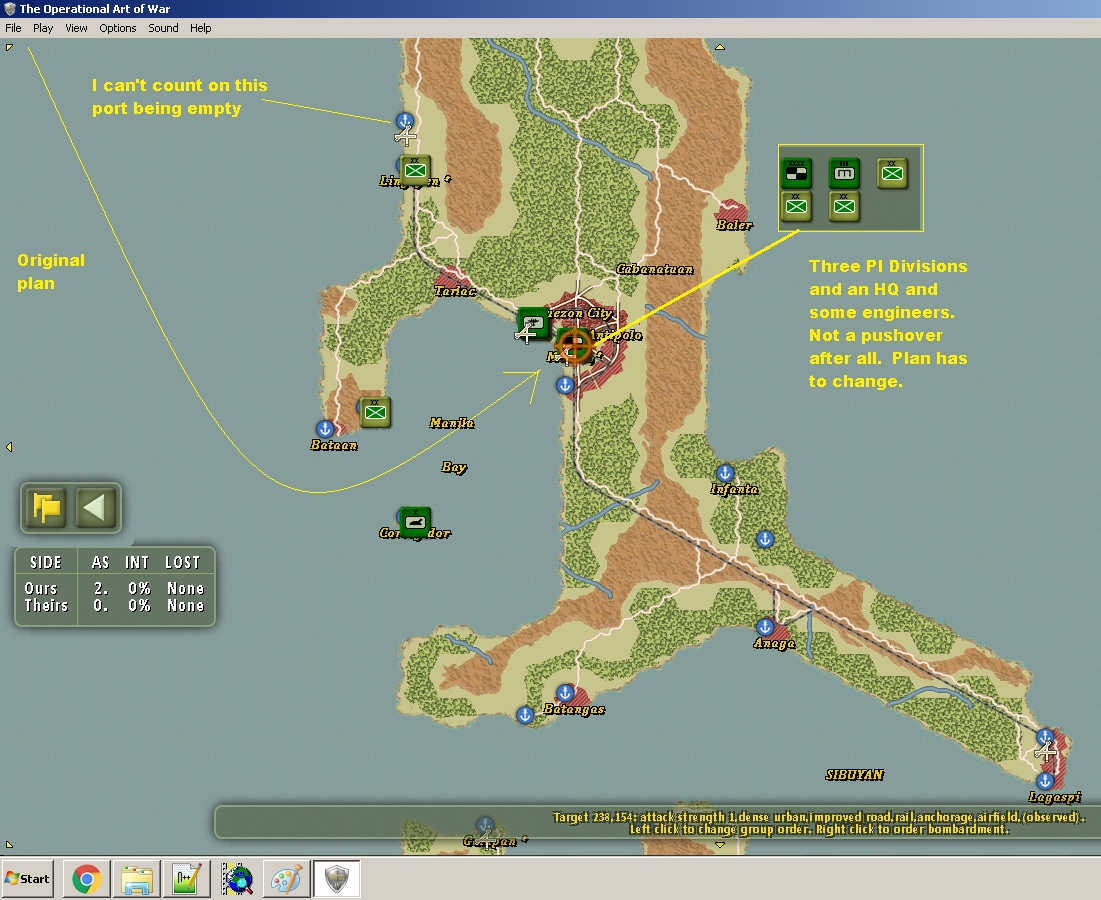Image resolution: width=1101 pixels, height=900 pixels.
Task: Open Chrome from the taskbar
Action: (86, 879)
